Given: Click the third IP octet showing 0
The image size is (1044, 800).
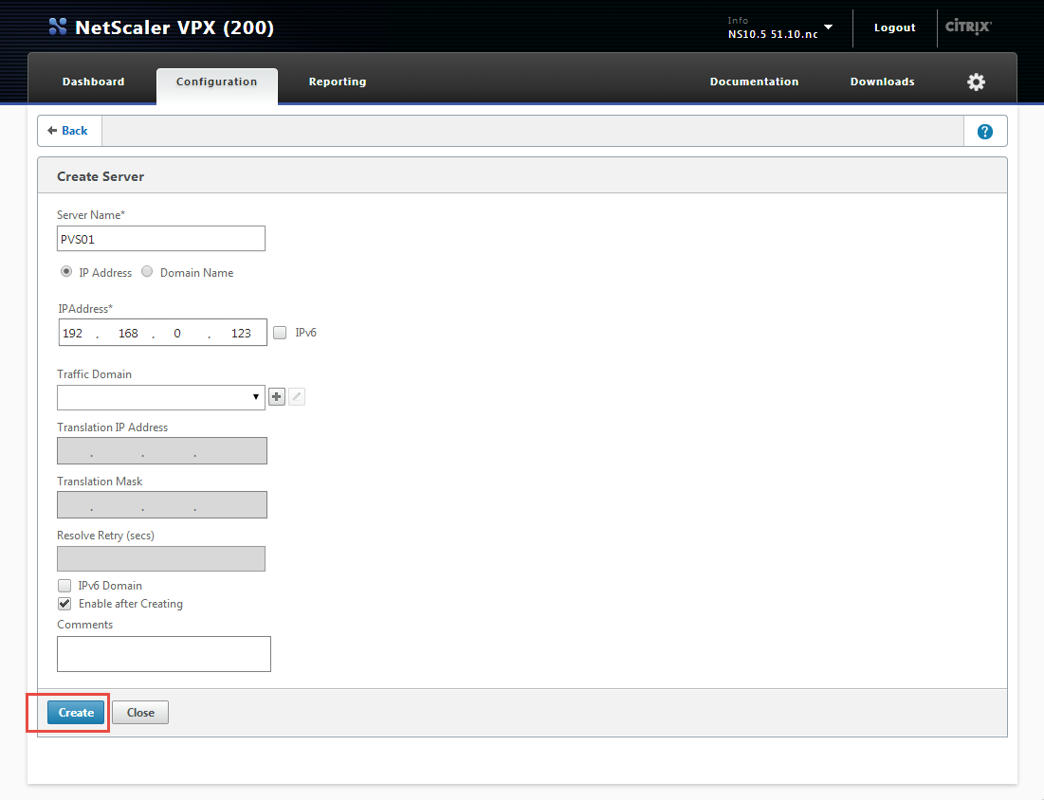Looking at the screenshot, I should click(x=177, y=333).
